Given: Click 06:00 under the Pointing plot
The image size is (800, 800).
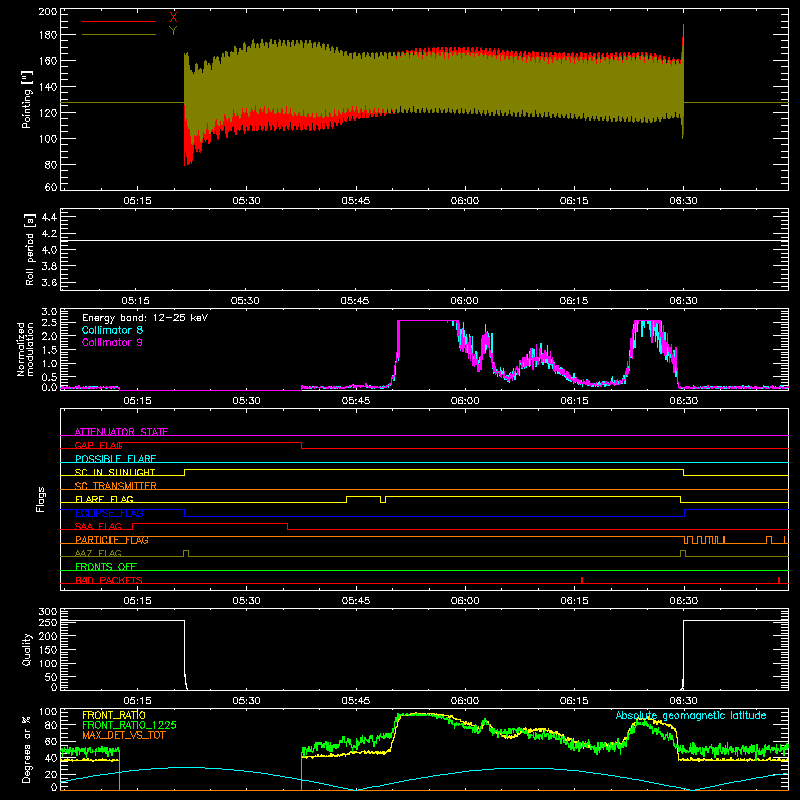Looking at the screenshot, I should [465, 201].
